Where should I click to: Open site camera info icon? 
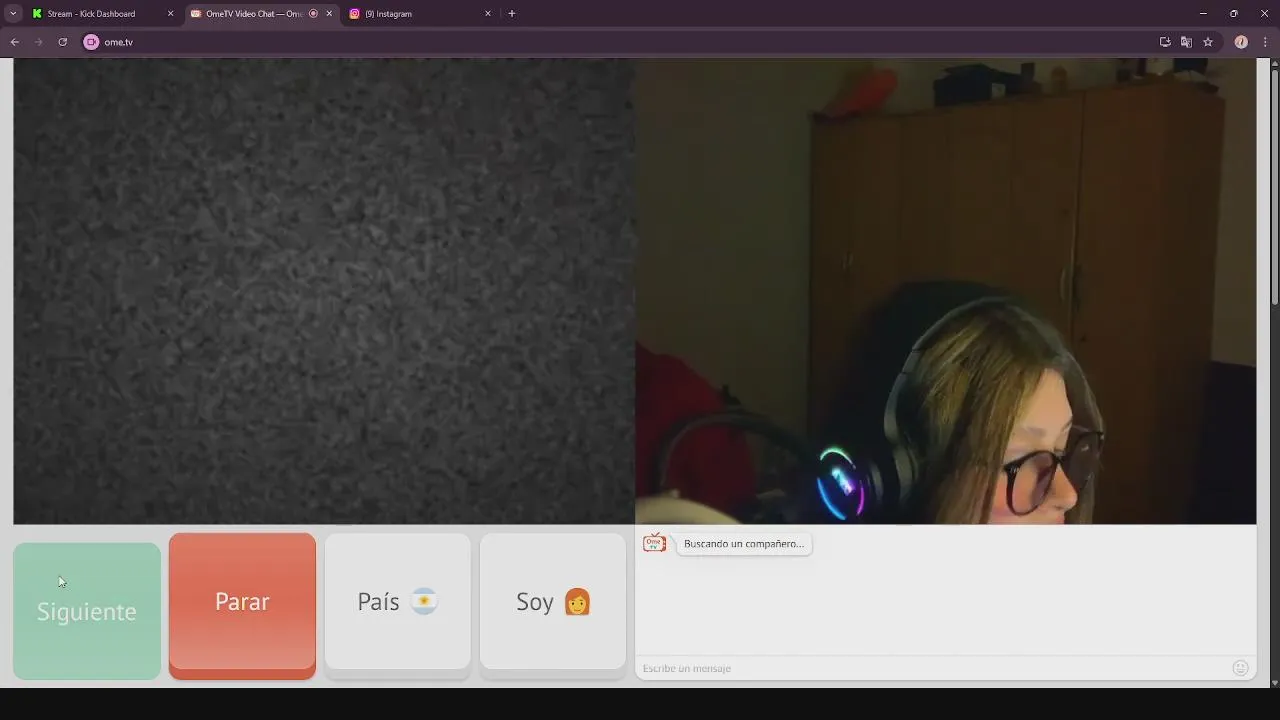pyautogui.click(x=92, y=42)
